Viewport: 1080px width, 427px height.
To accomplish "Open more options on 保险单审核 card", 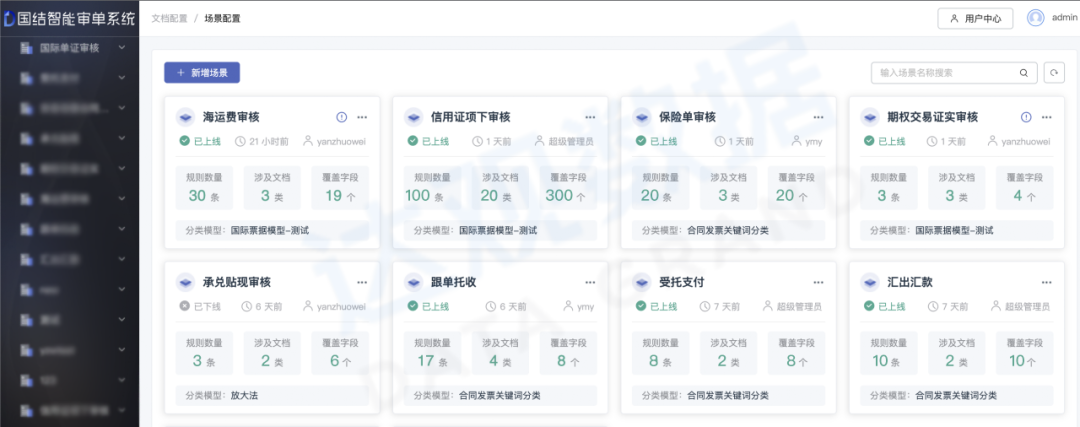I will point(818,117).
